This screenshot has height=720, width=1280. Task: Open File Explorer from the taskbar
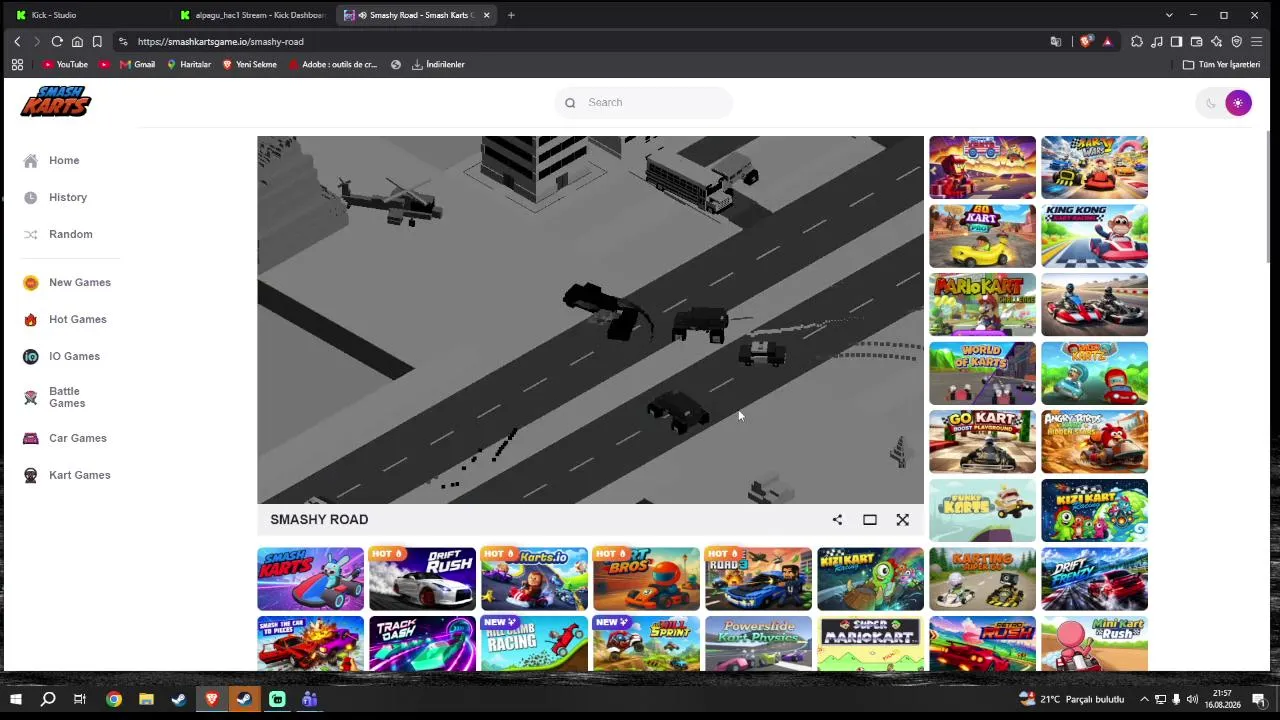click(x=146, y=700)
